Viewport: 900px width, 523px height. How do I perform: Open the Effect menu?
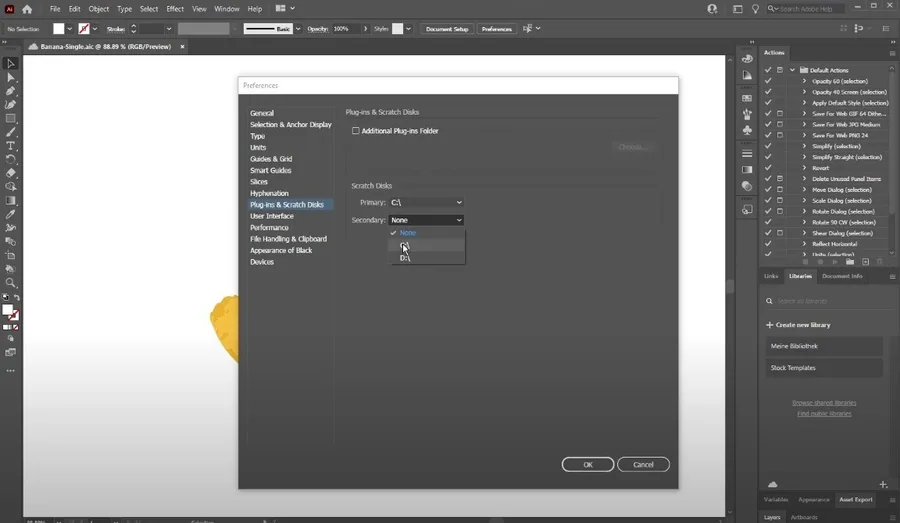(175, 9)
